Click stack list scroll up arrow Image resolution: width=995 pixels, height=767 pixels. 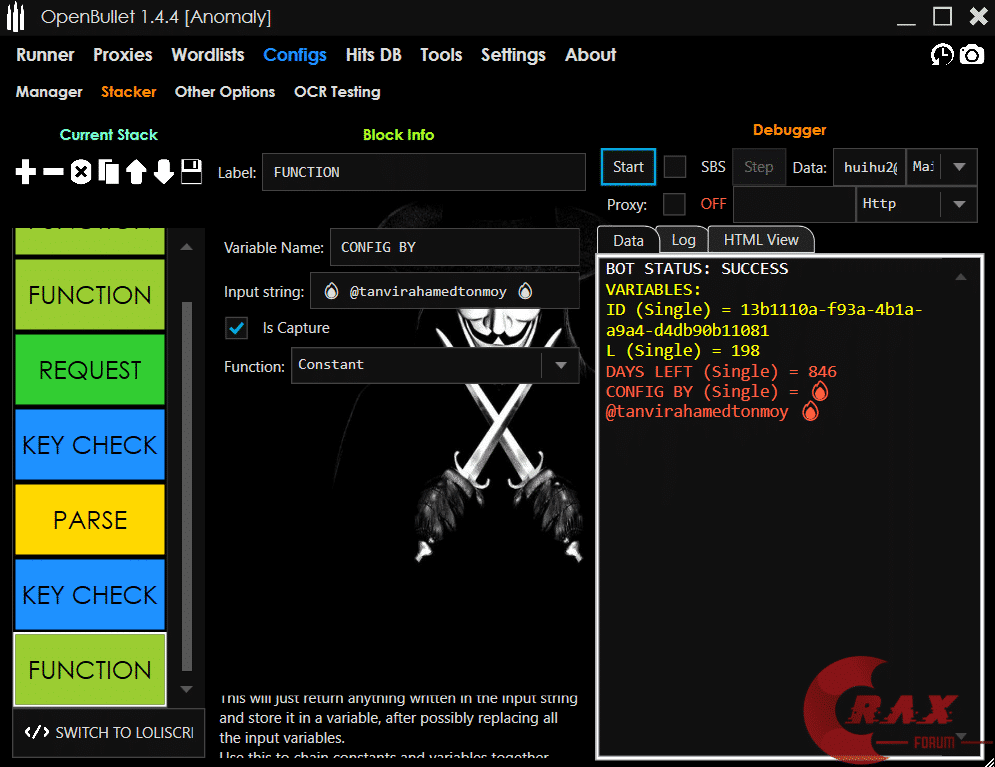[x=187, y=247]
